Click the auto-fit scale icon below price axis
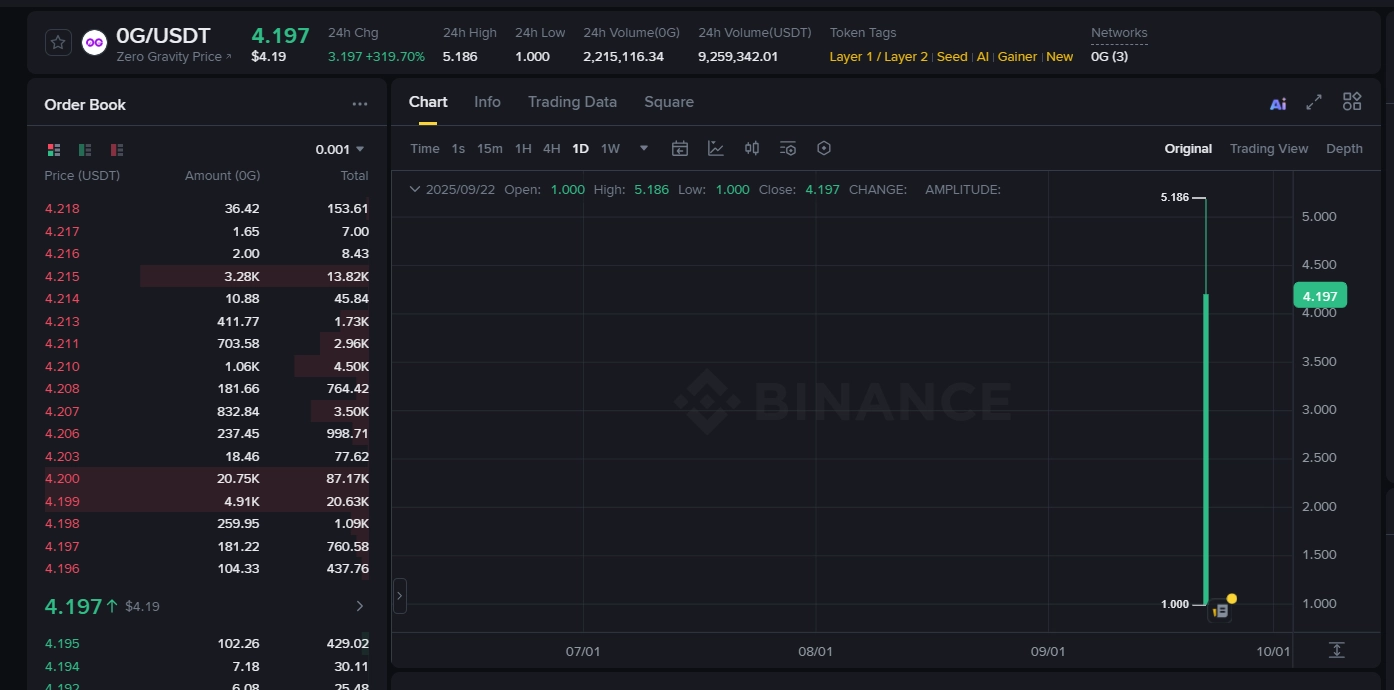1394x690 pixels. click(1337, 649)
